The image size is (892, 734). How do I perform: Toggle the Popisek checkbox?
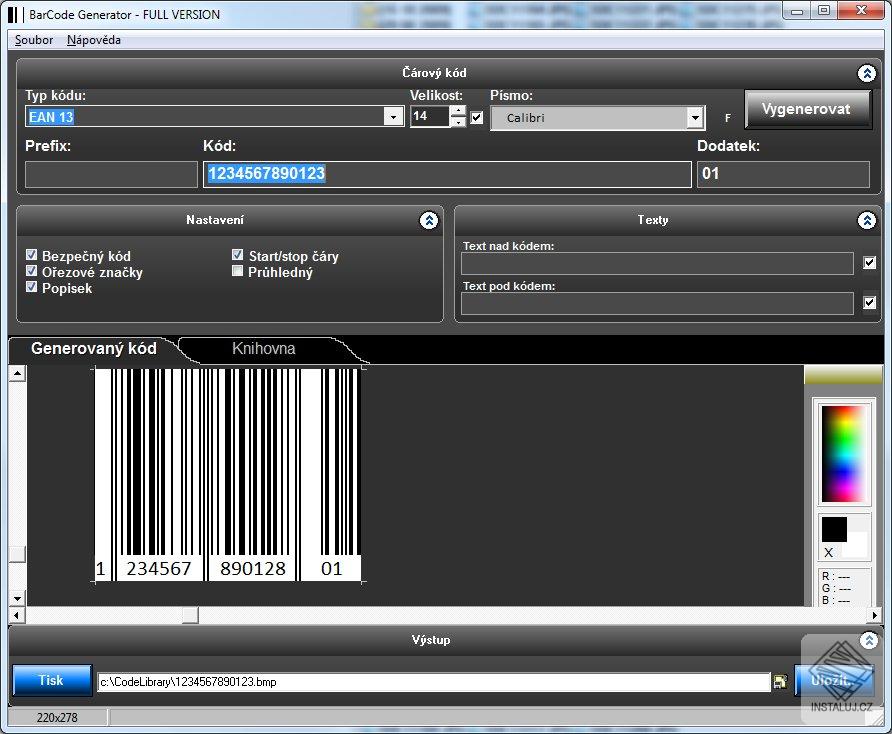[32, 288]
